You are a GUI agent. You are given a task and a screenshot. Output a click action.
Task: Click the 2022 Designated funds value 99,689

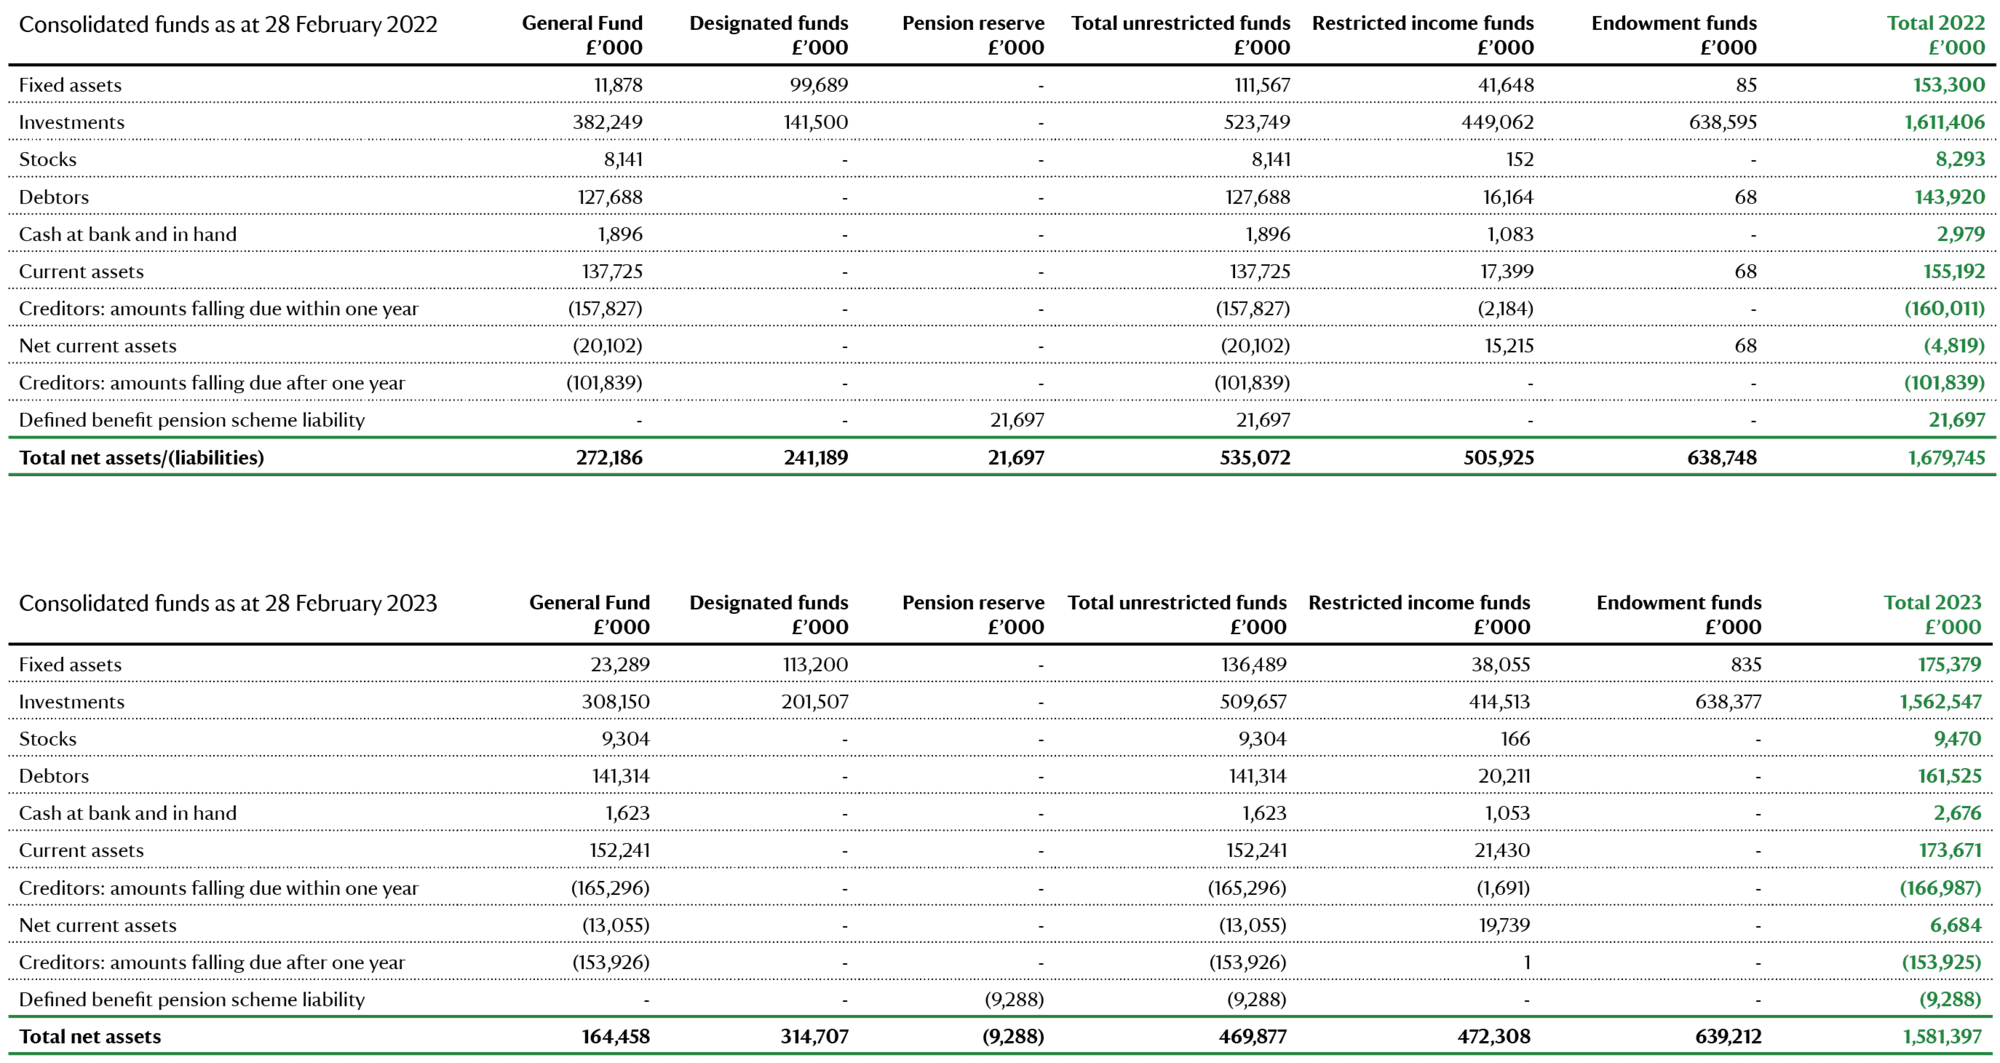819,85
